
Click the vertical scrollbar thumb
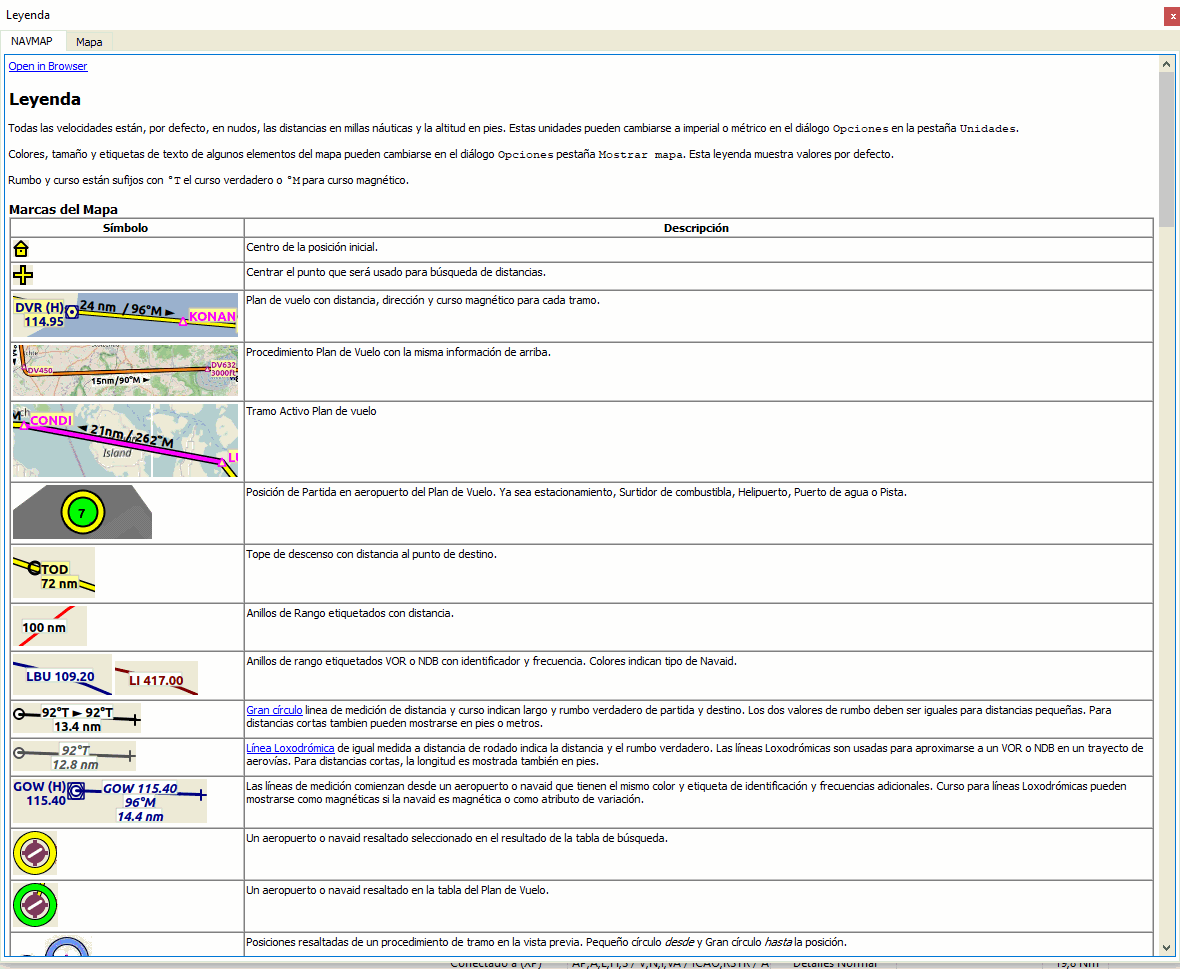(1166, 149)
